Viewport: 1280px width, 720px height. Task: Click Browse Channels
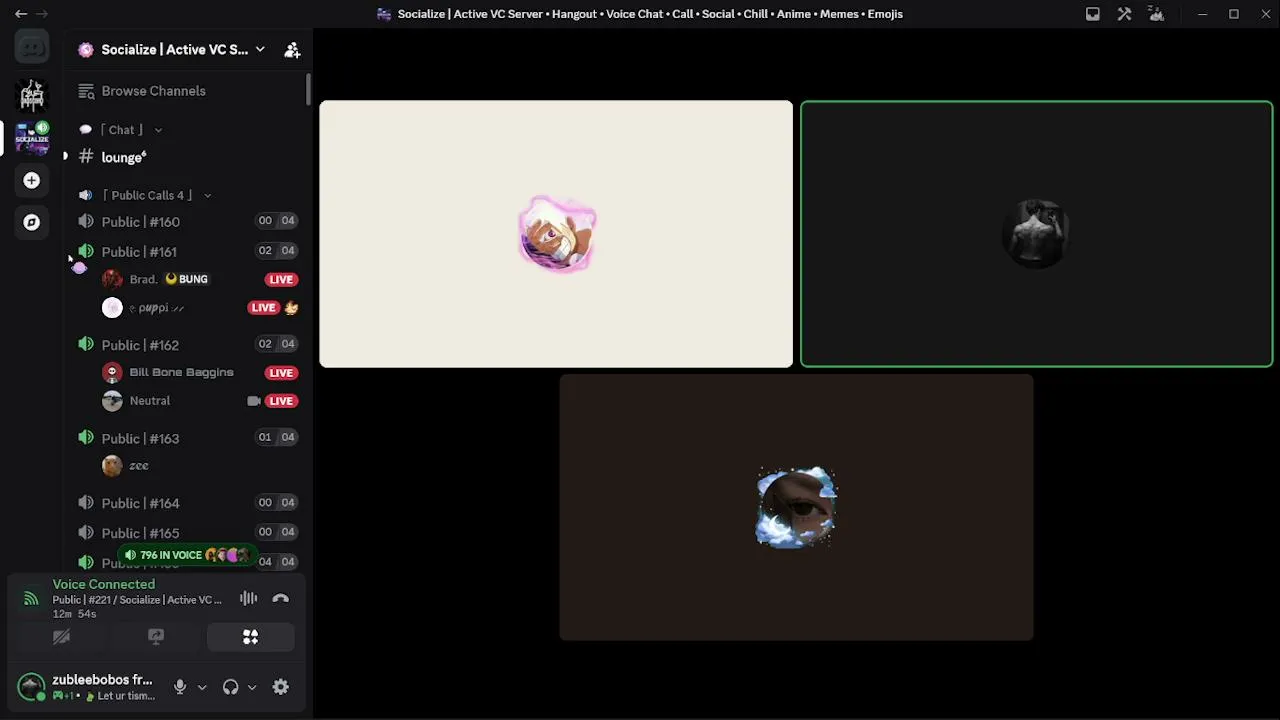coord(153,91)
